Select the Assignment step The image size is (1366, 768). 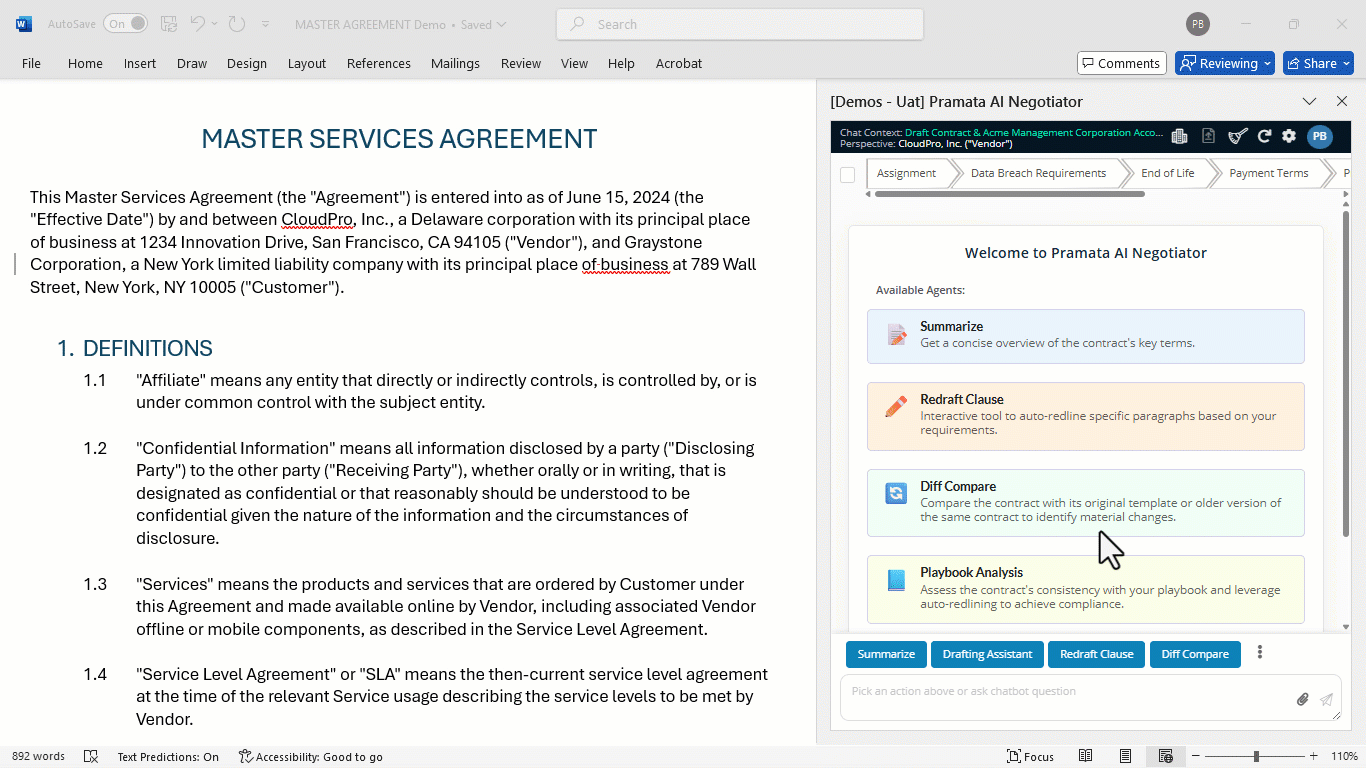(906, 174)
